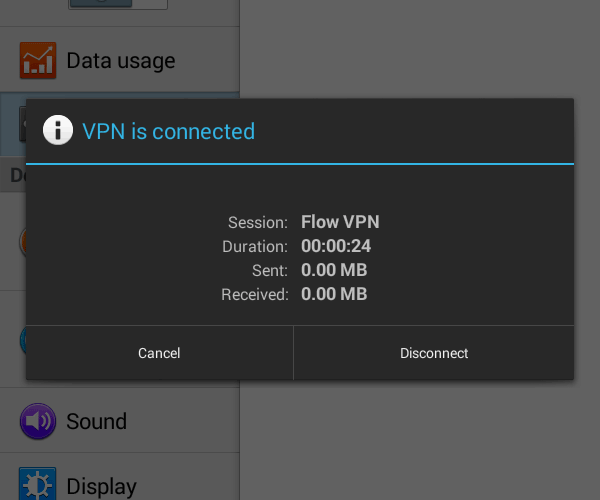Click the 'VPN is connected' dialog title

[x=168, y=131]
